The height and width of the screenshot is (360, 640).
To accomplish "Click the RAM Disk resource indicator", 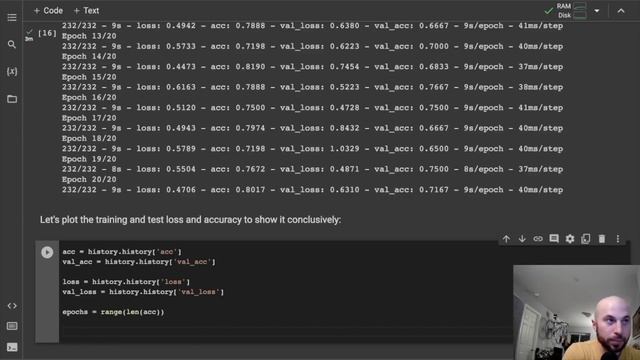I will pos(571,11).
